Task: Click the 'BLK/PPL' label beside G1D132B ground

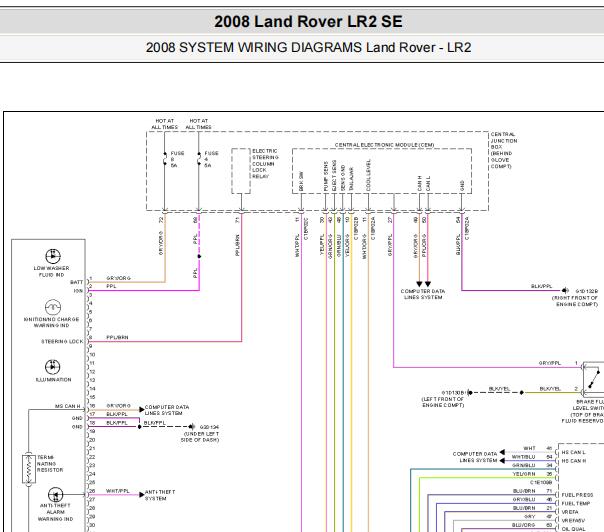Action: point(542,286)
